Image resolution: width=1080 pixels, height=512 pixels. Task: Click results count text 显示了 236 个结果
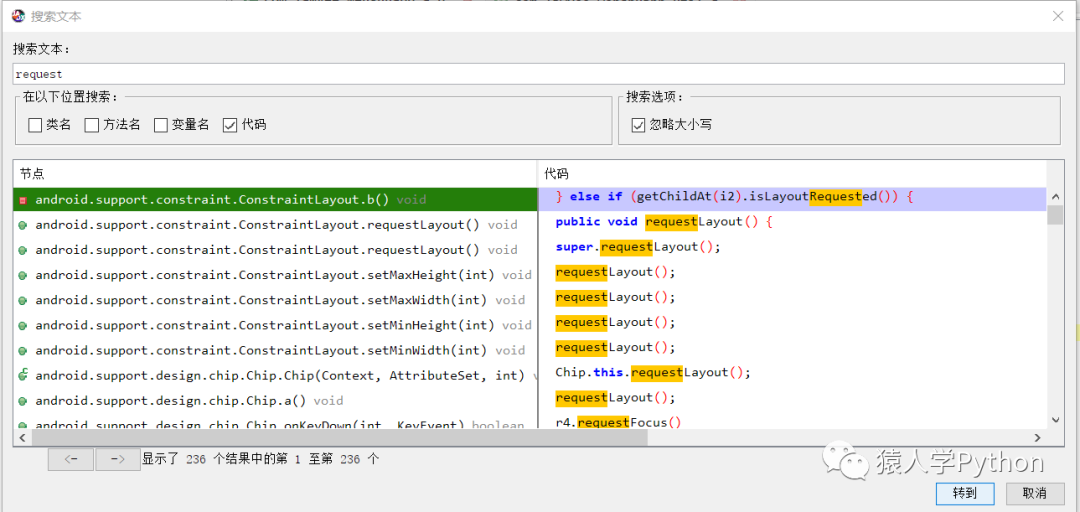click(x=260, y=459)
